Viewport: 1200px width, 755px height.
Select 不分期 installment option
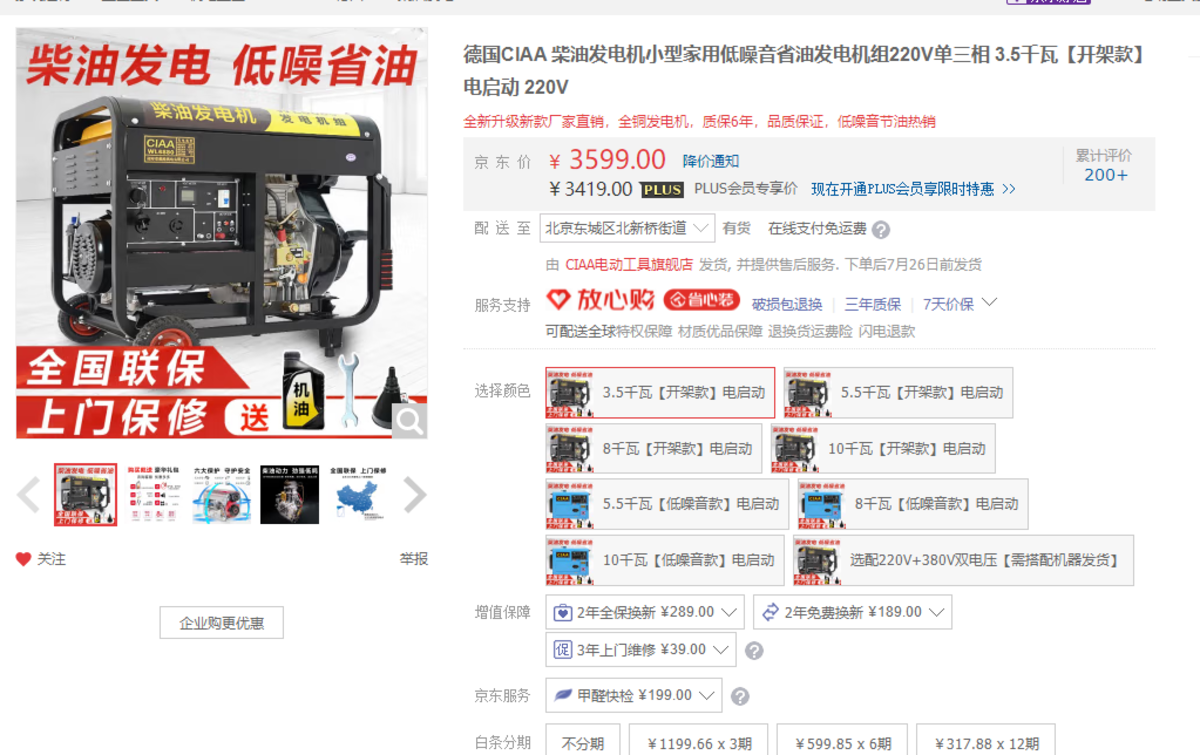coord(583,743)
